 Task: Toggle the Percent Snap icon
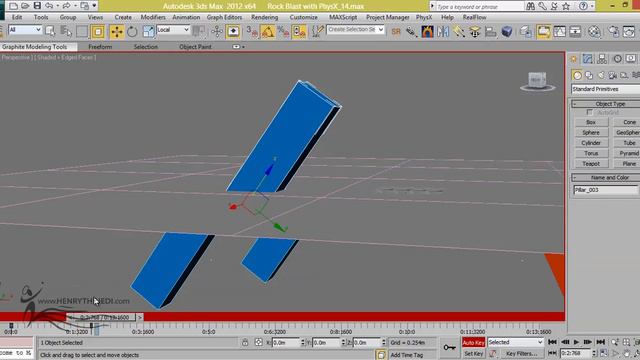[x=283, y=31]
